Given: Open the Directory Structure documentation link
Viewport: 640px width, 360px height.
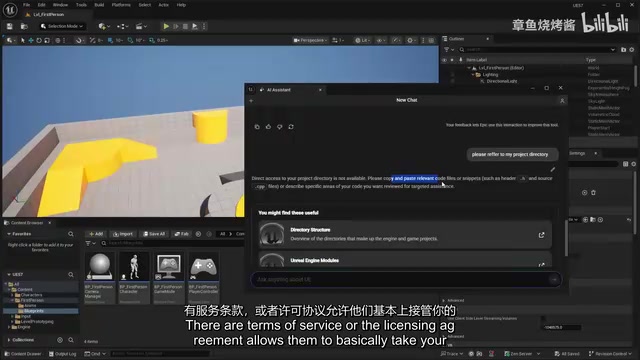Looking at the screenshot, I should pos(405,234).
